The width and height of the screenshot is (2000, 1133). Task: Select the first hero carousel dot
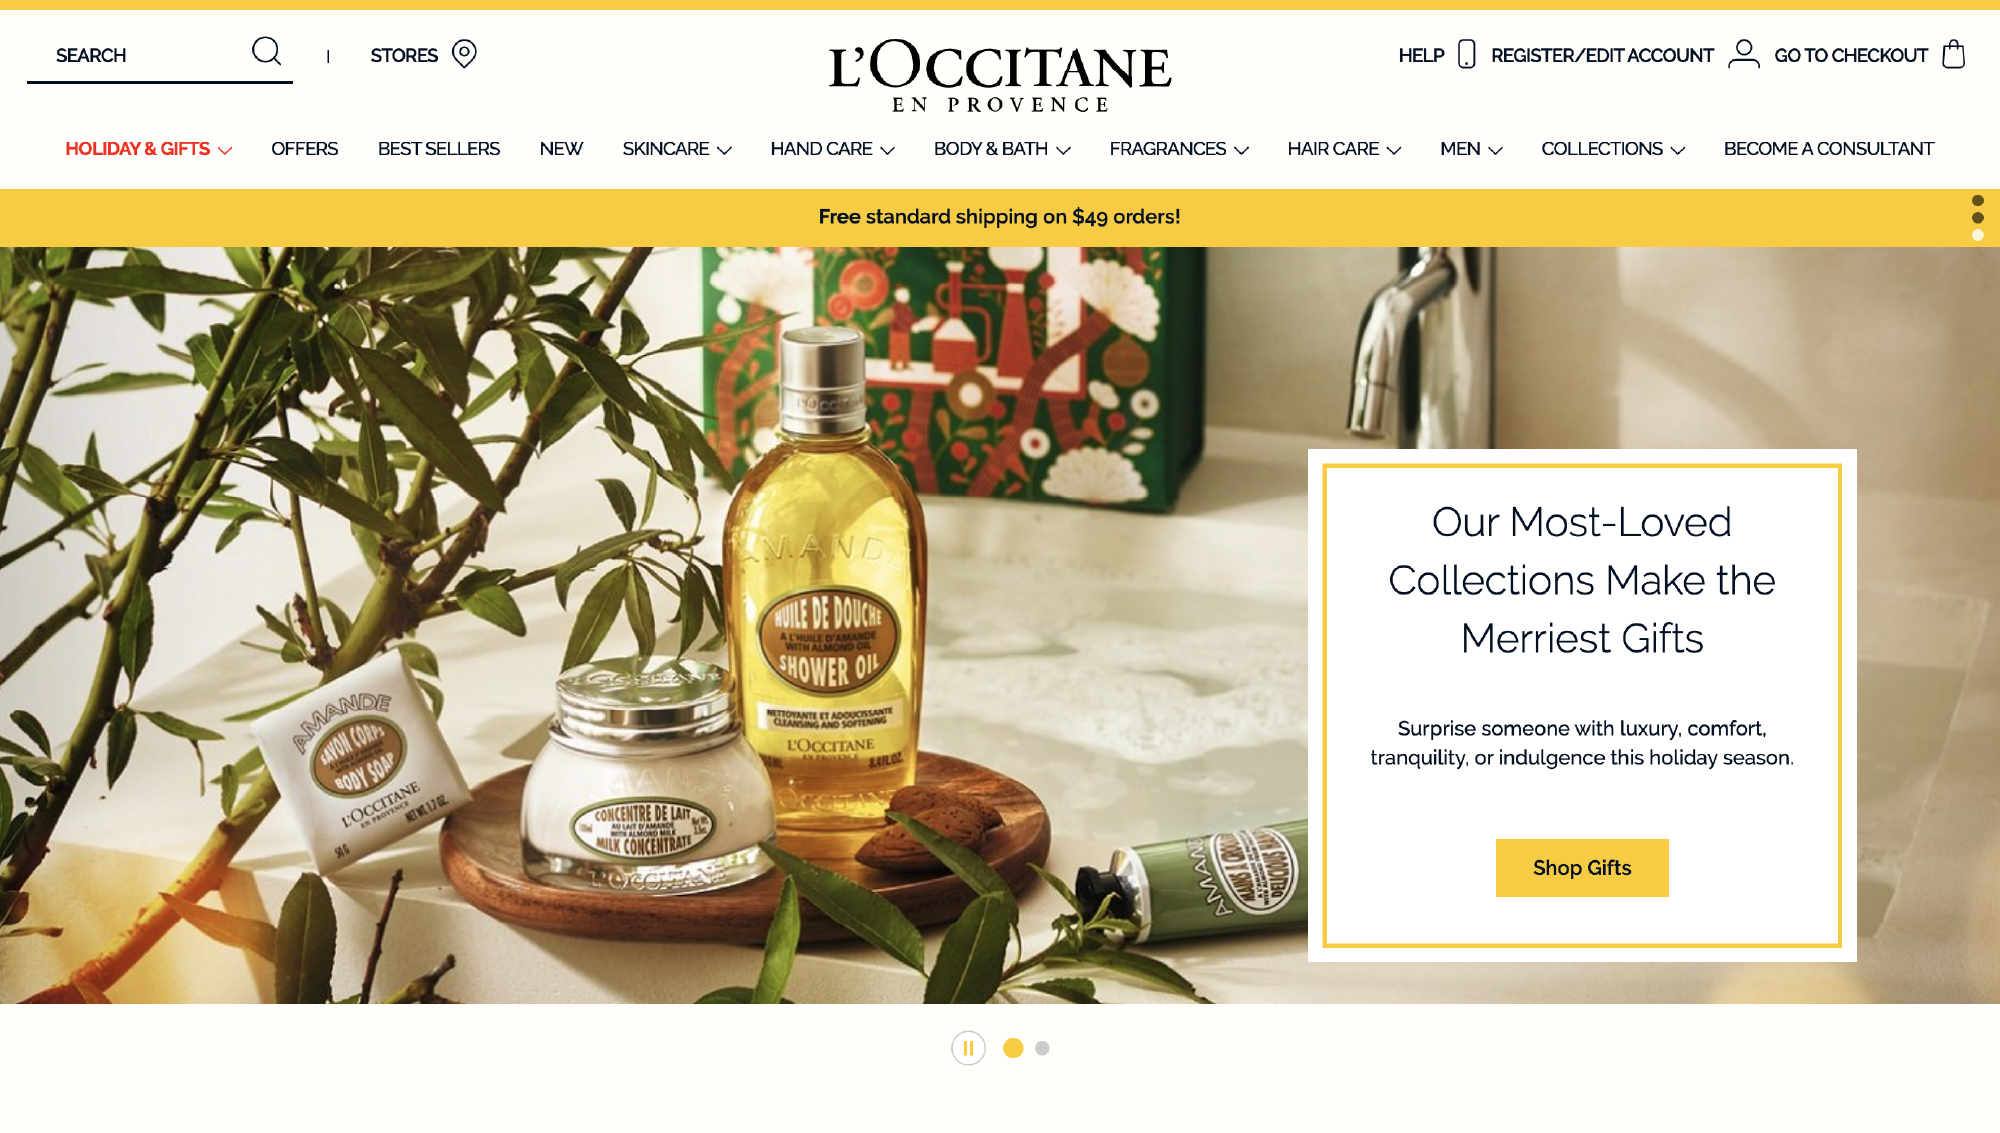coord(1013,1048)
